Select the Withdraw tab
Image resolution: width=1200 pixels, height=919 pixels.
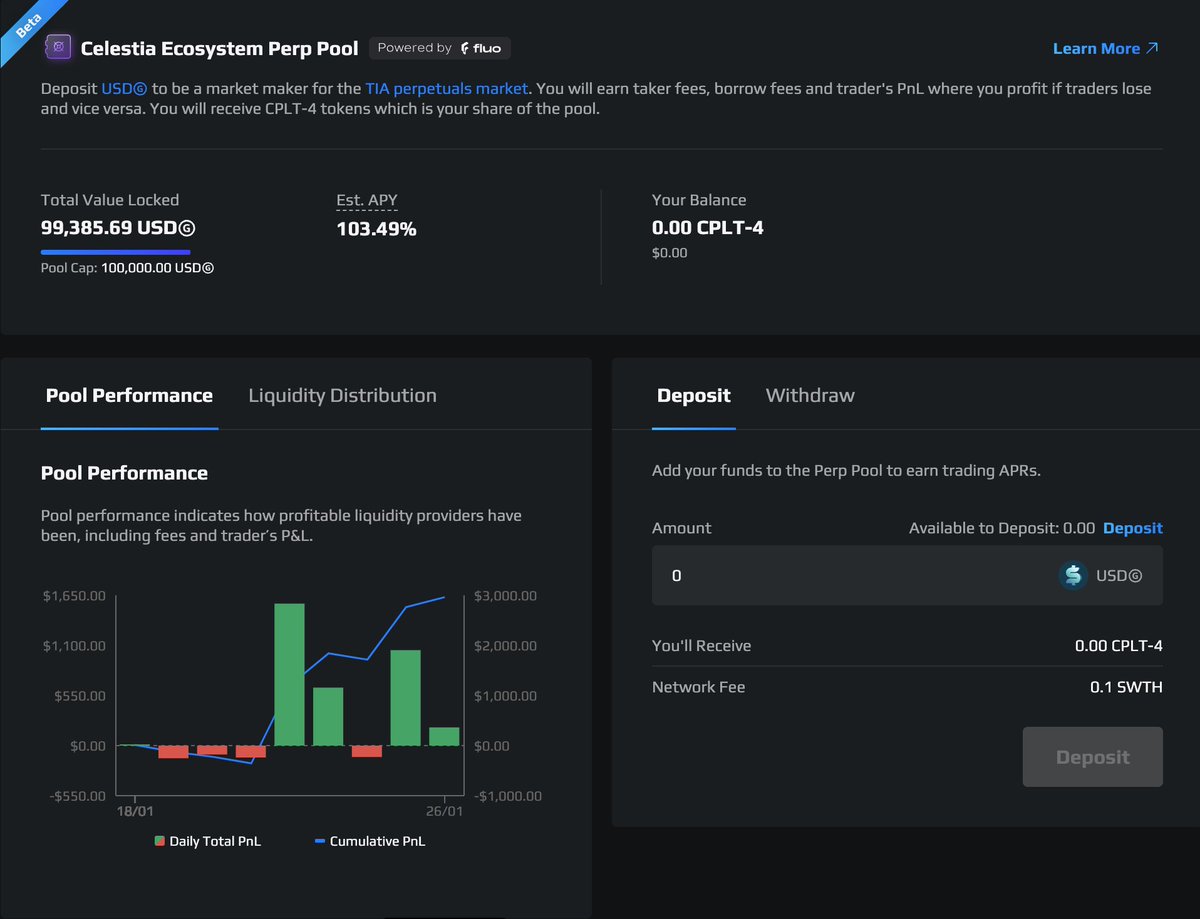810,396
